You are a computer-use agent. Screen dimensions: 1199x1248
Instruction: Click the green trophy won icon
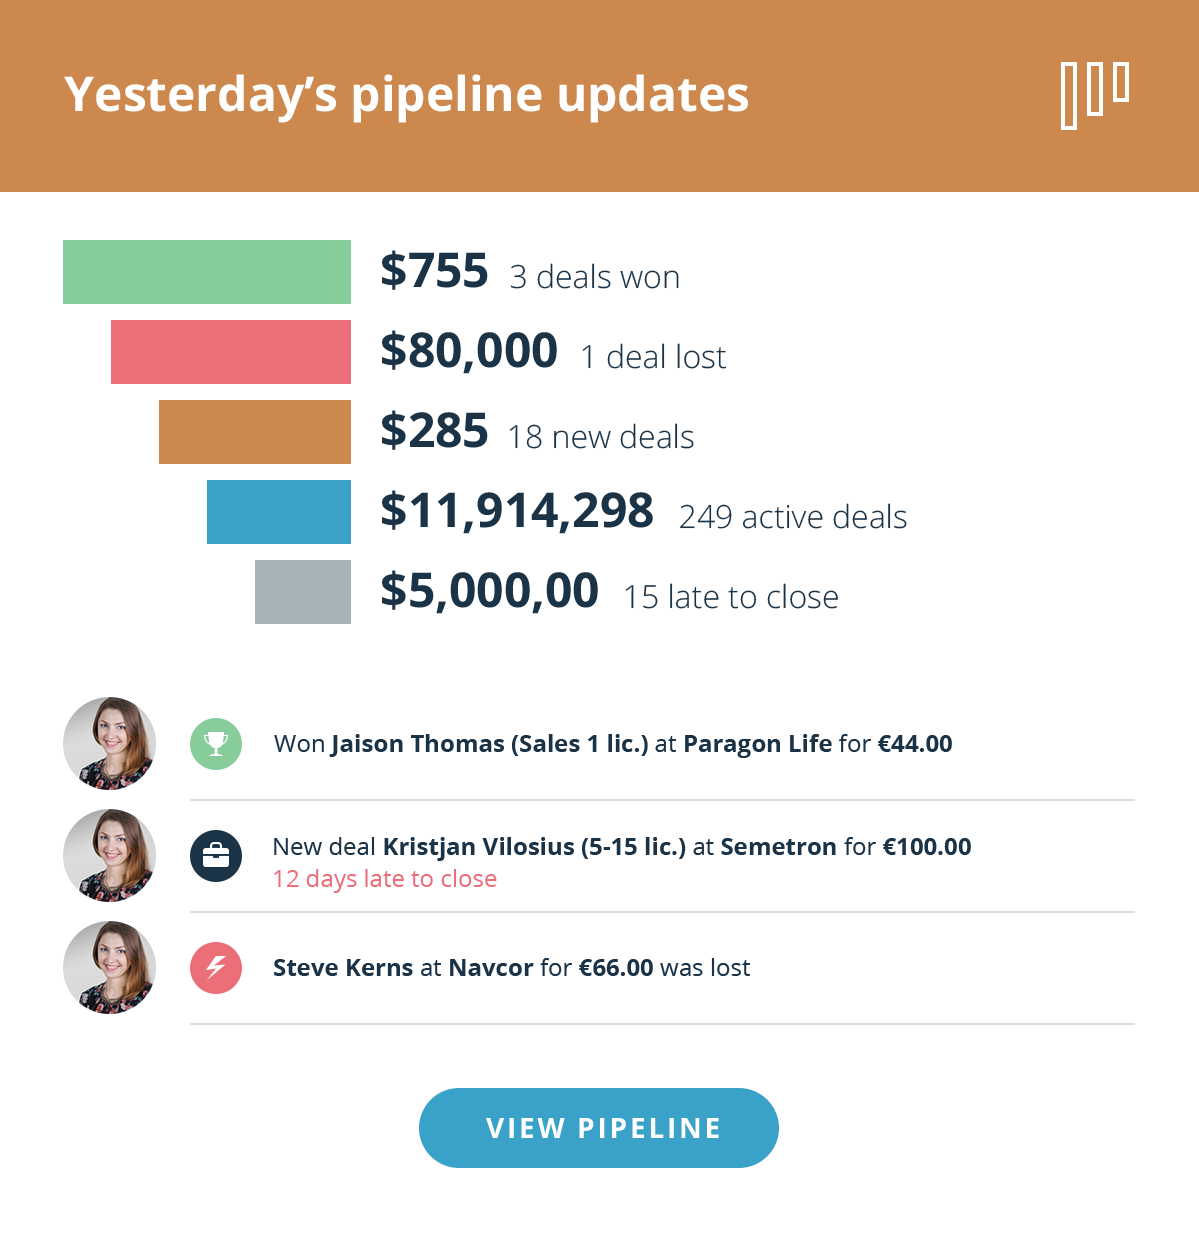(x=216, y=744)
